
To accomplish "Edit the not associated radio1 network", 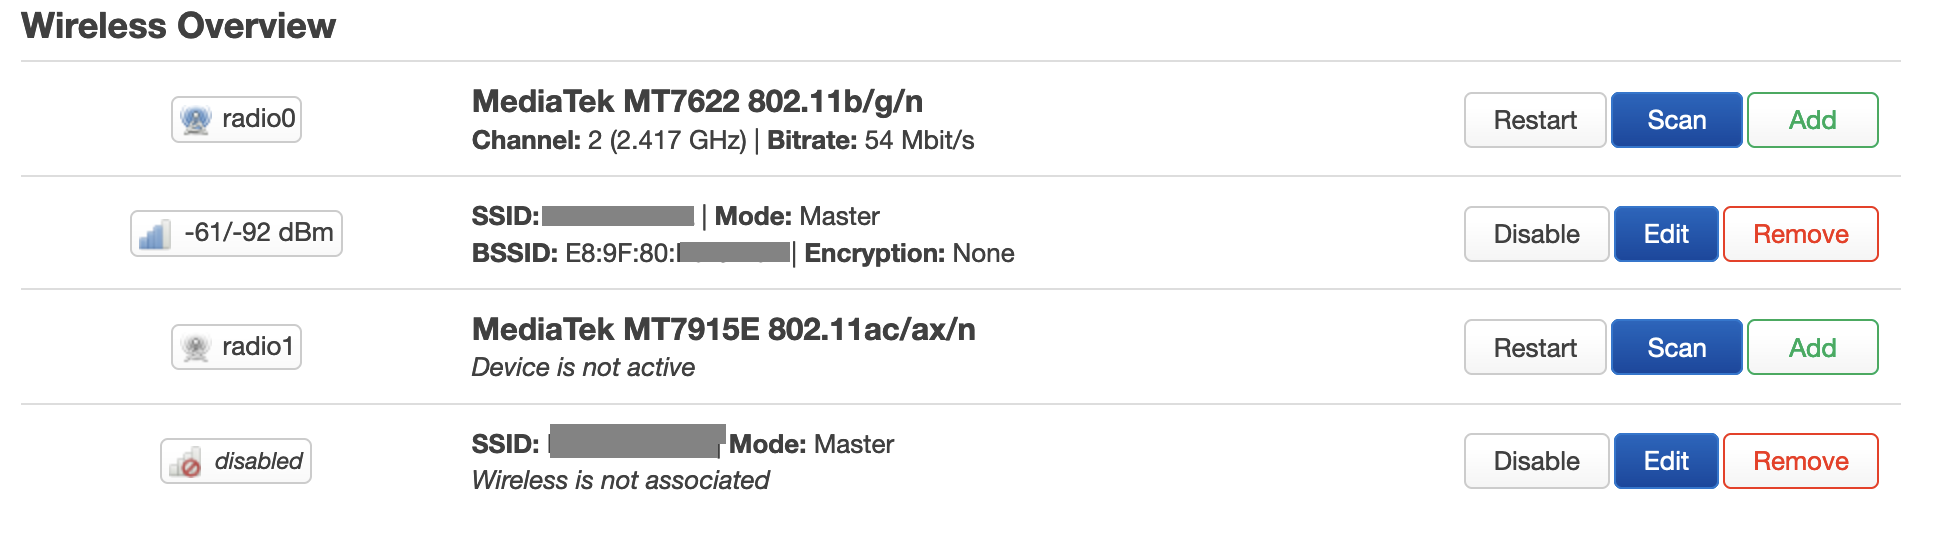I will pyautogui.click(x=1666, y=461).
